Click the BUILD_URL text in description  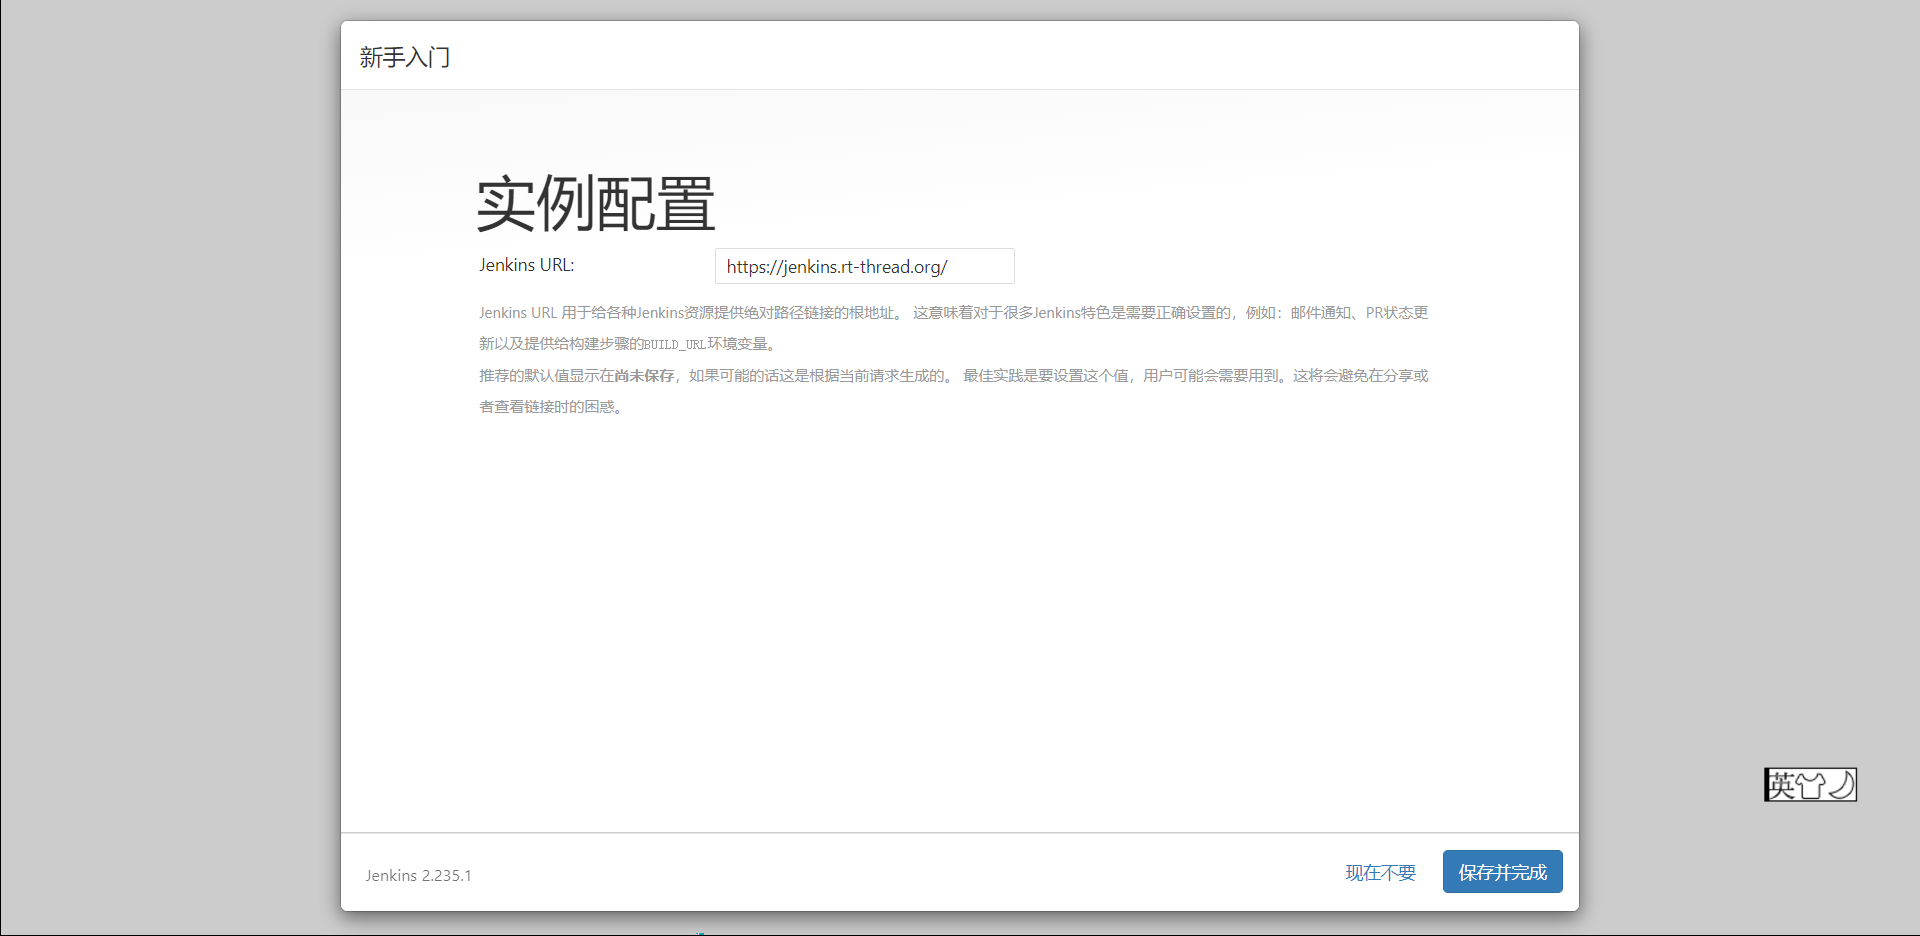(x=675, y=345)
